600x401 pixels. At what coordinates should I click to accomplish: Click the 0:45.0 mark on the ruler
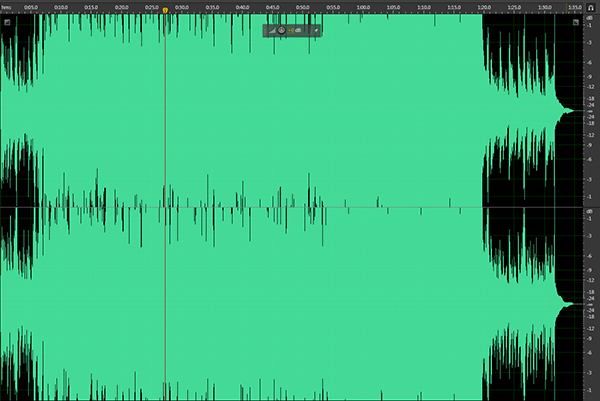(x=271, y=9)
